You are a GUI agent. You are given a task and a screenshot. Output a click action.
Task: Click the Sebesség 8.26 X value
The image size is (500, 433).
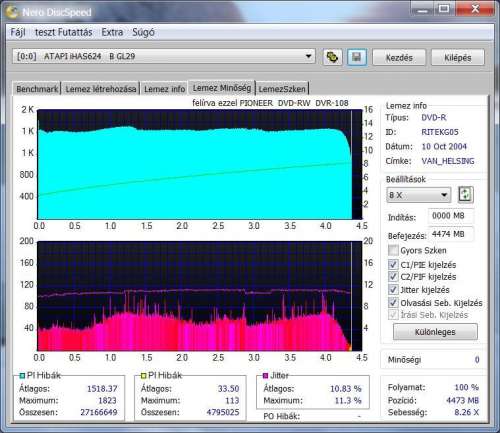point(467,412)
